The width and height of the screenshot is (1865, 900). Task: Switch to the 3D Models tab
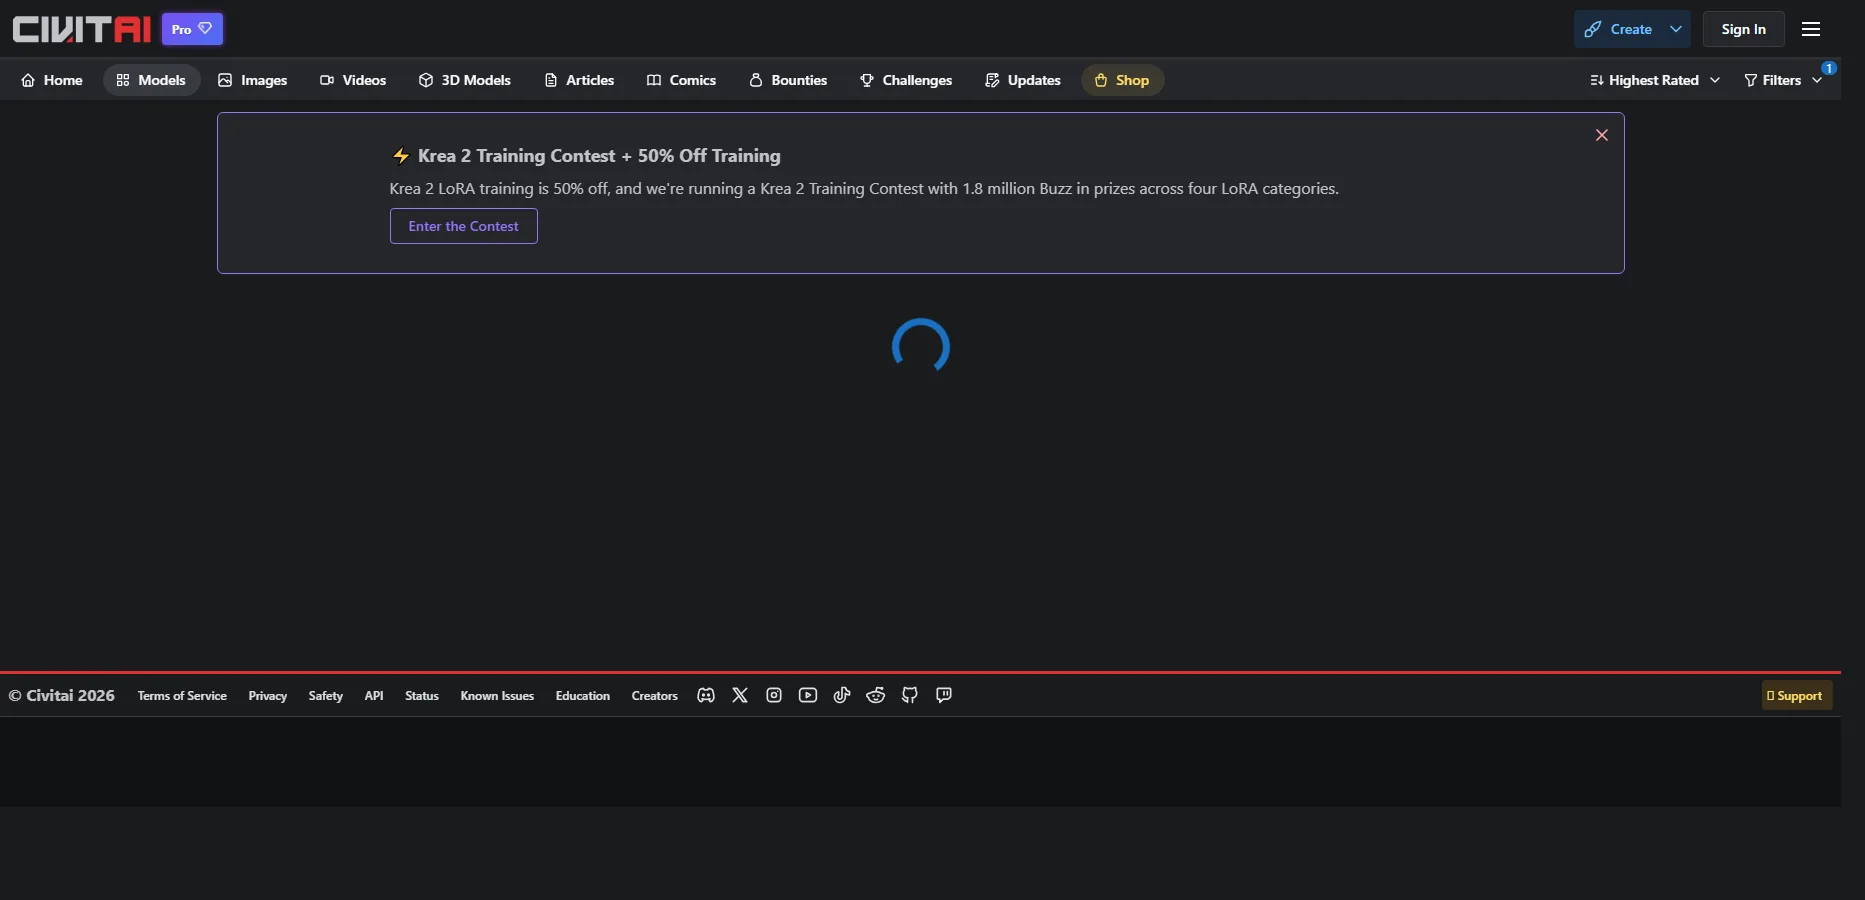tap(465, 80)
